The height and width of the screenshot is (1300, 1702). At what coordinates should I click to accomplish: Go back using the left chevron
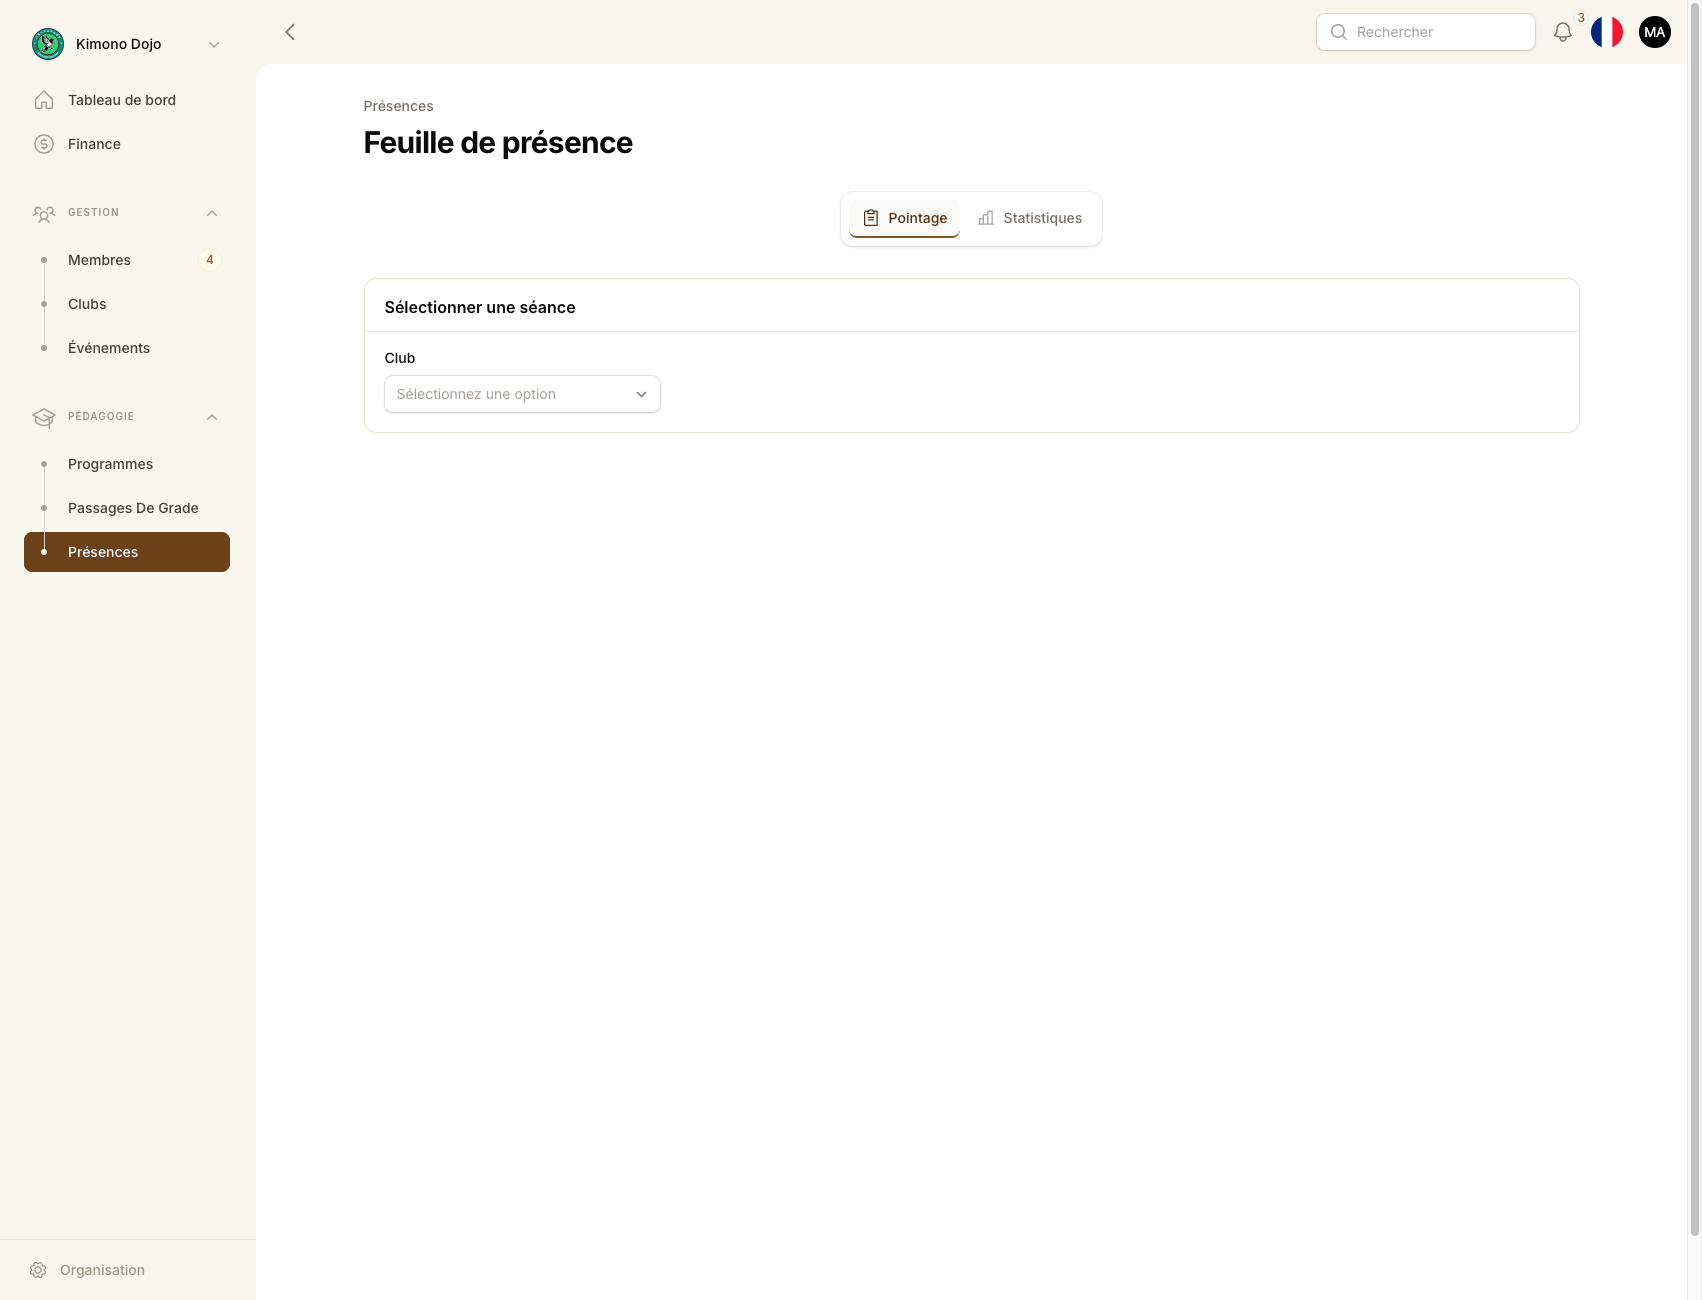289,31
